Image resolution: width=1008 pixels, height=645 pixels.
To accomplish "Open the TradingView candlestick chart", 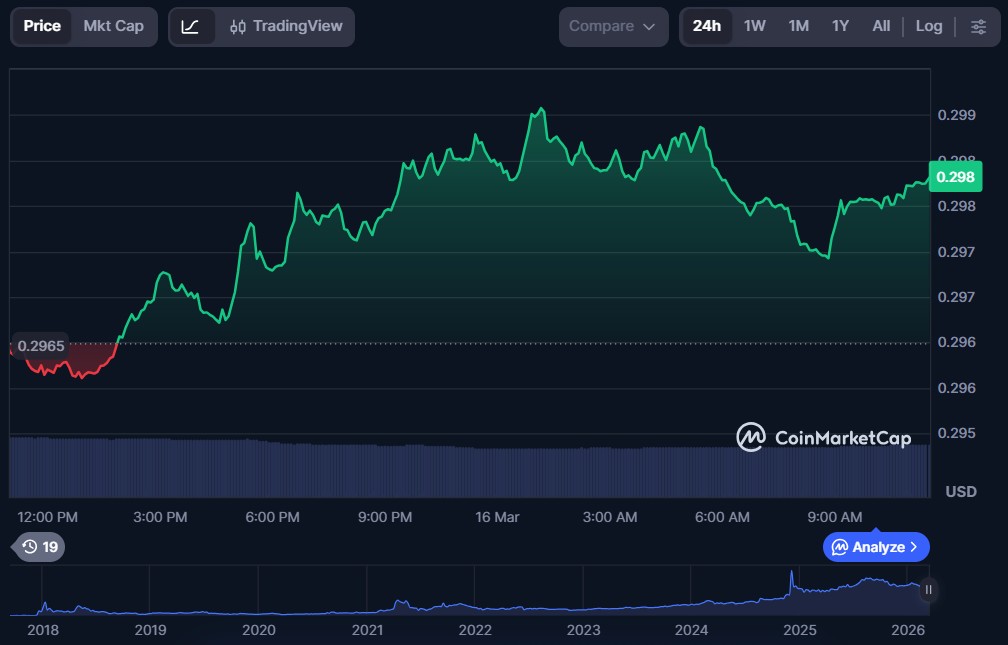I will 286,26.
